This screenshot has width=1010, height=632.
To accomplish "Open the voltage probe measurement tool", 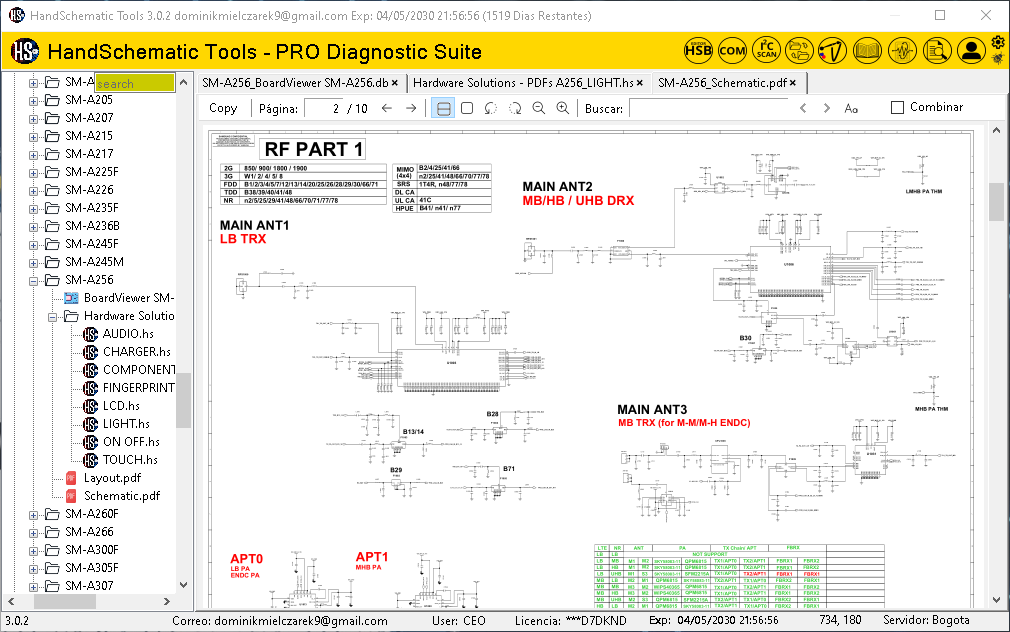I will pos(832,50).
